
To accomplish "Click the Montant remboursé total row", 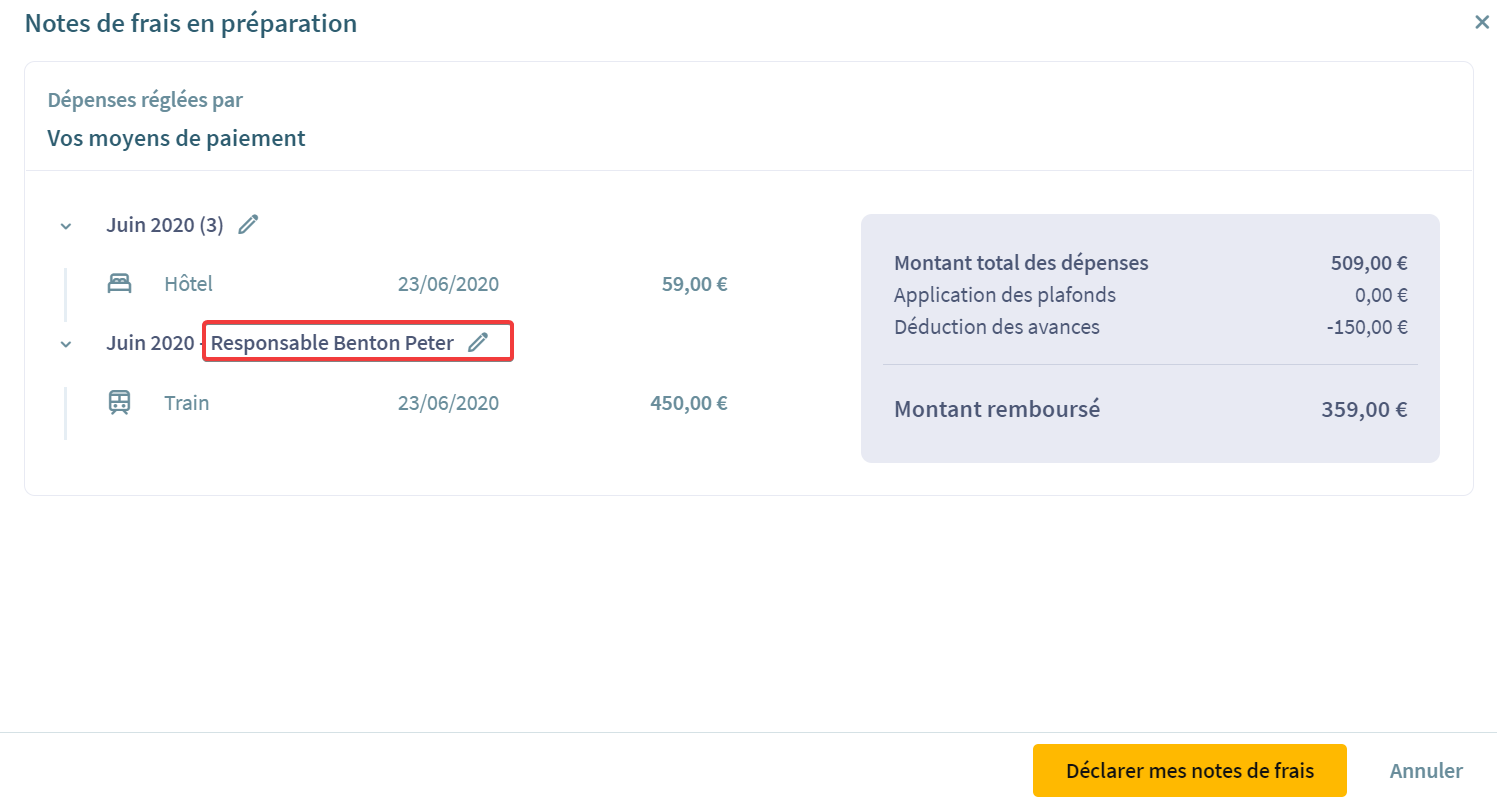I will coord(1151,409).
